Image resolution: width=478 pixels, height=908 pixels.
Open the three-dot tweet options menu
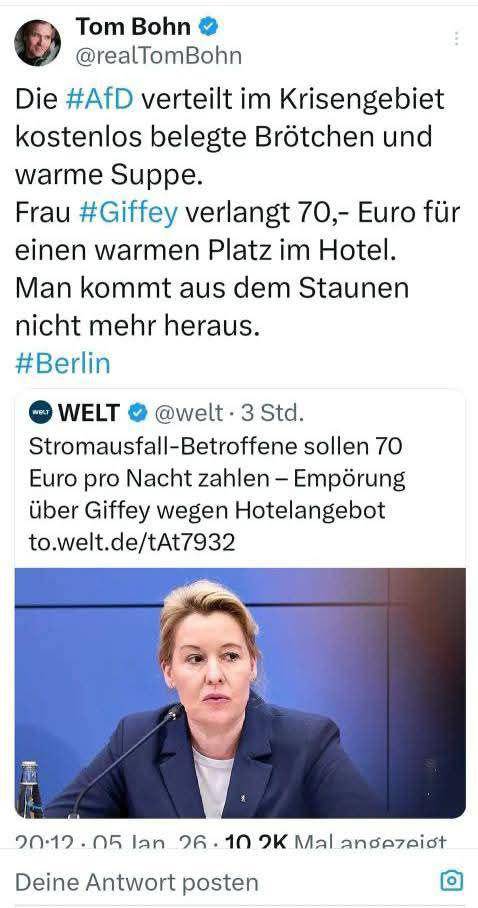pos(457,39)
